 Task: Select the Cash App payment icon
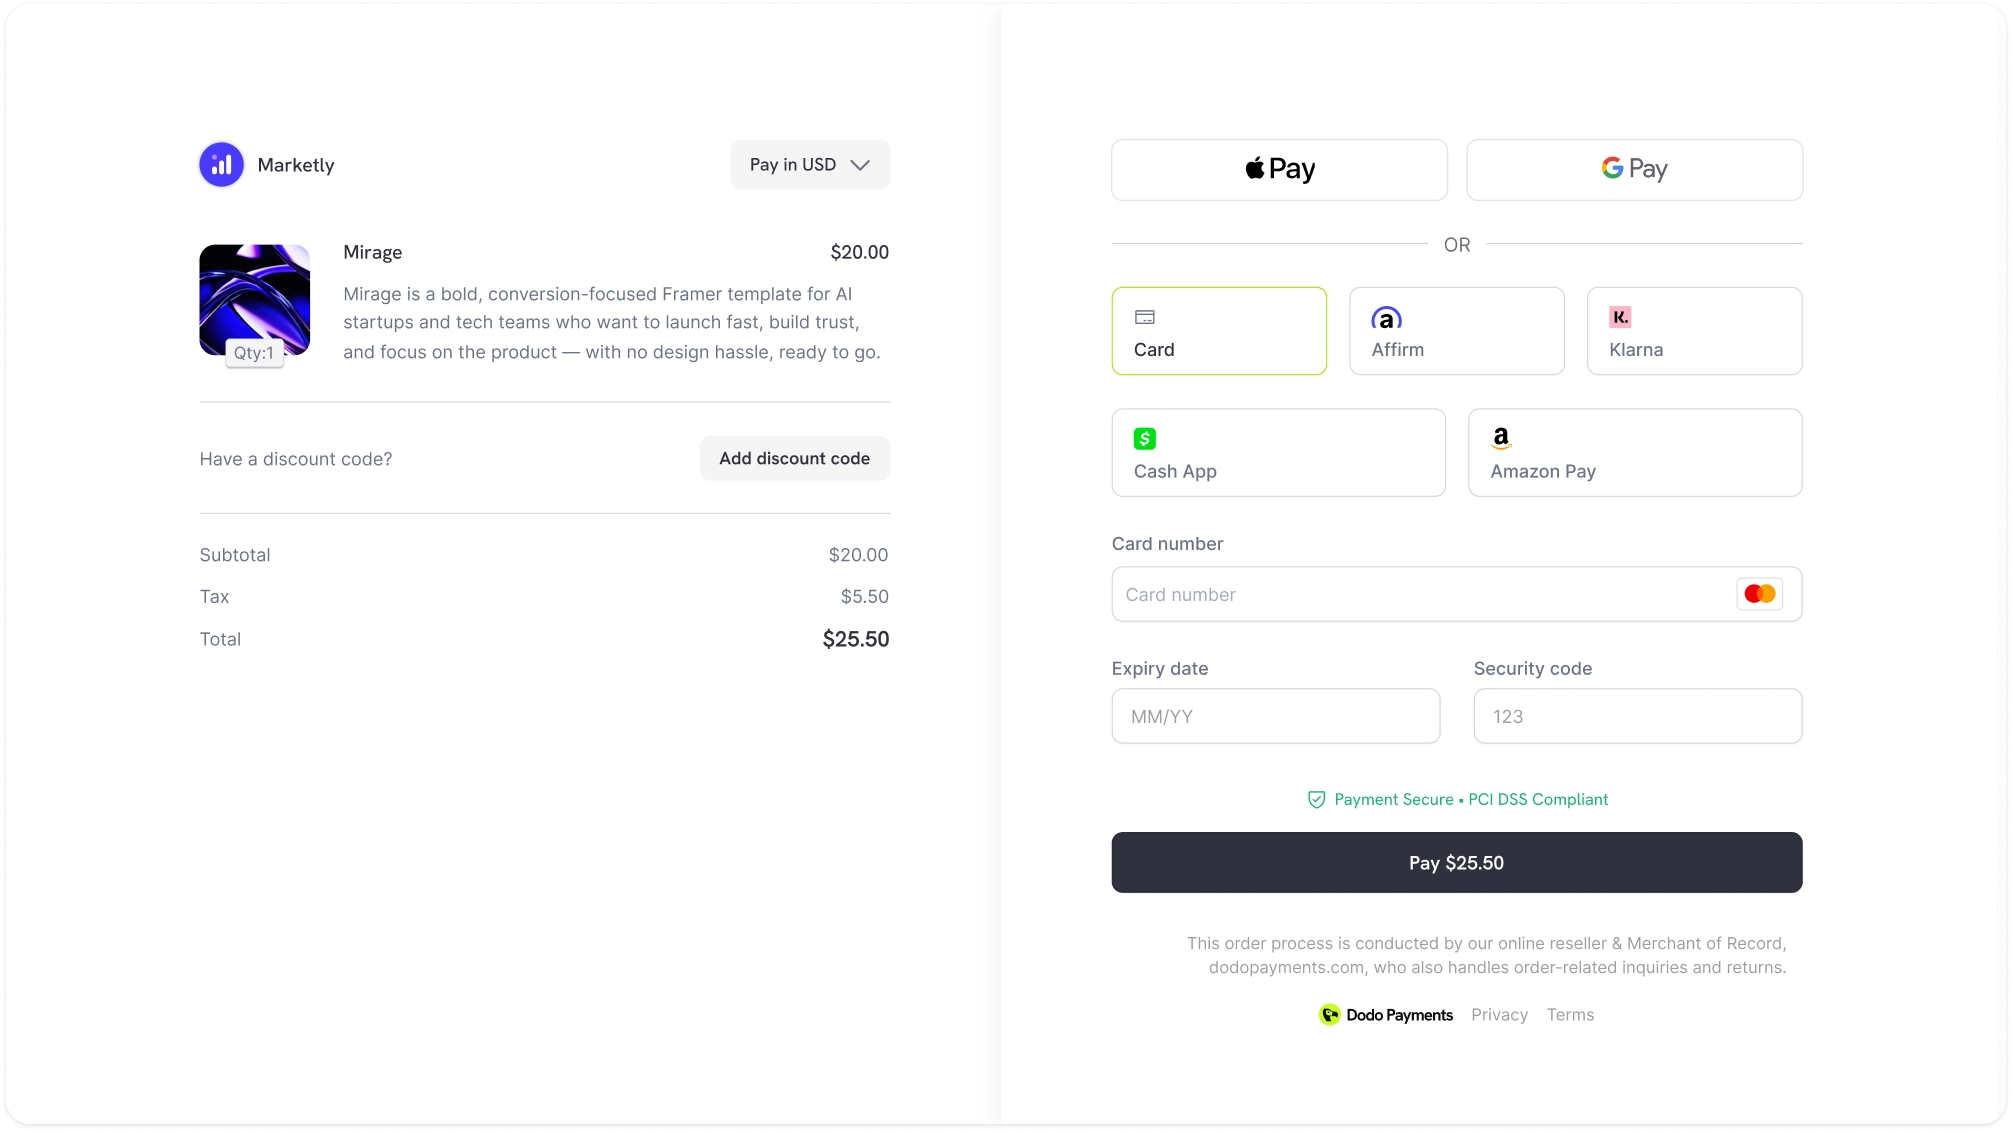click(1145, 438)
